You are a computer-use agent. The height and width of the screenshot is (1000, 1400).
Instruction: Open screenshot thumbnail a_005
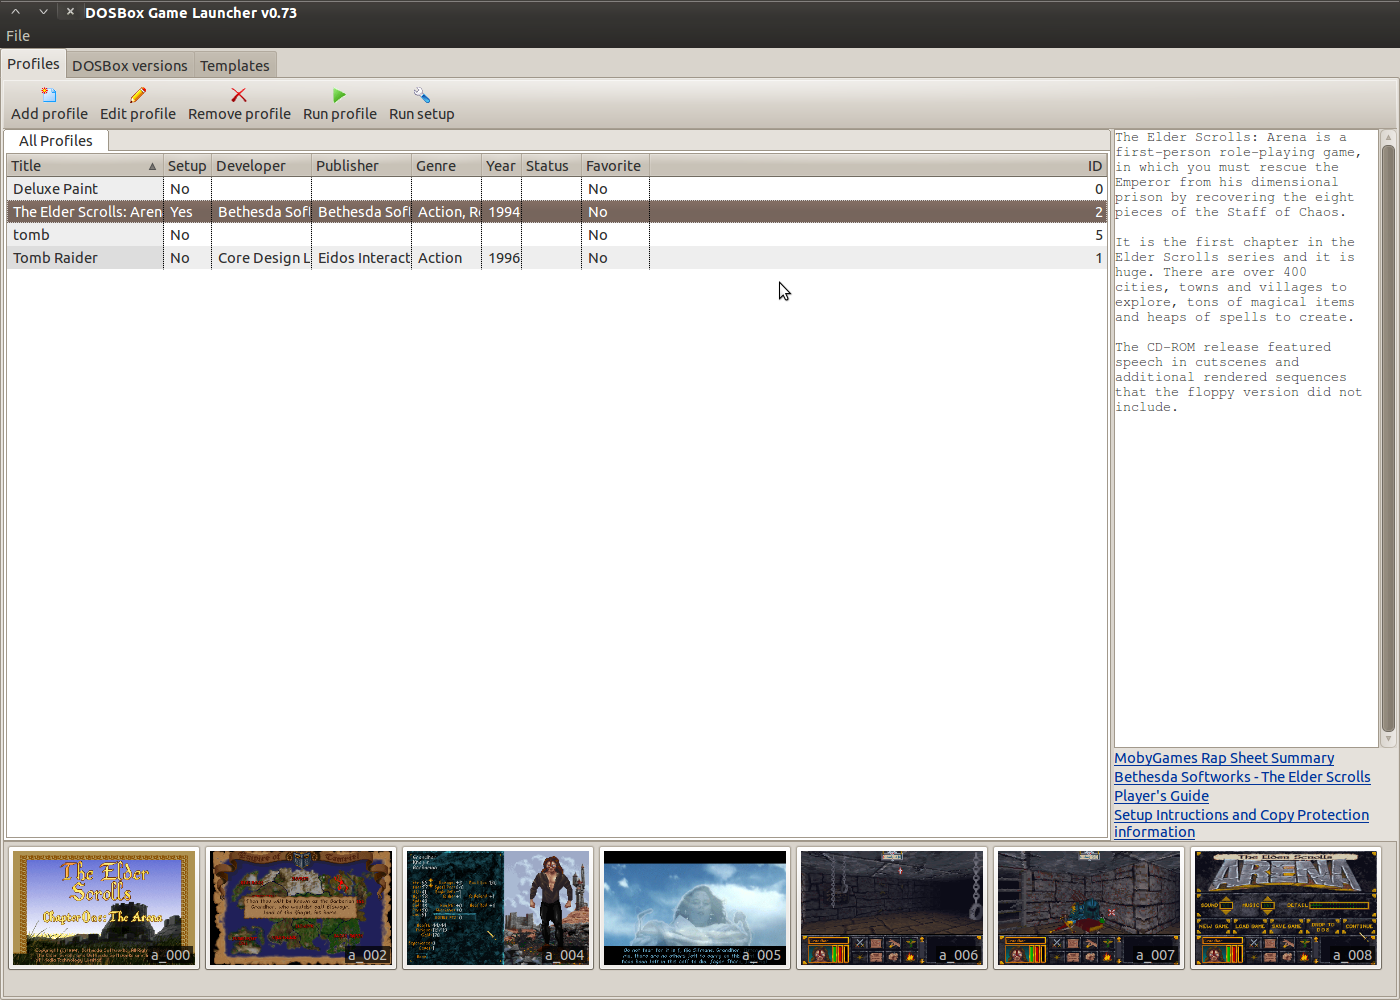(695, 908)
